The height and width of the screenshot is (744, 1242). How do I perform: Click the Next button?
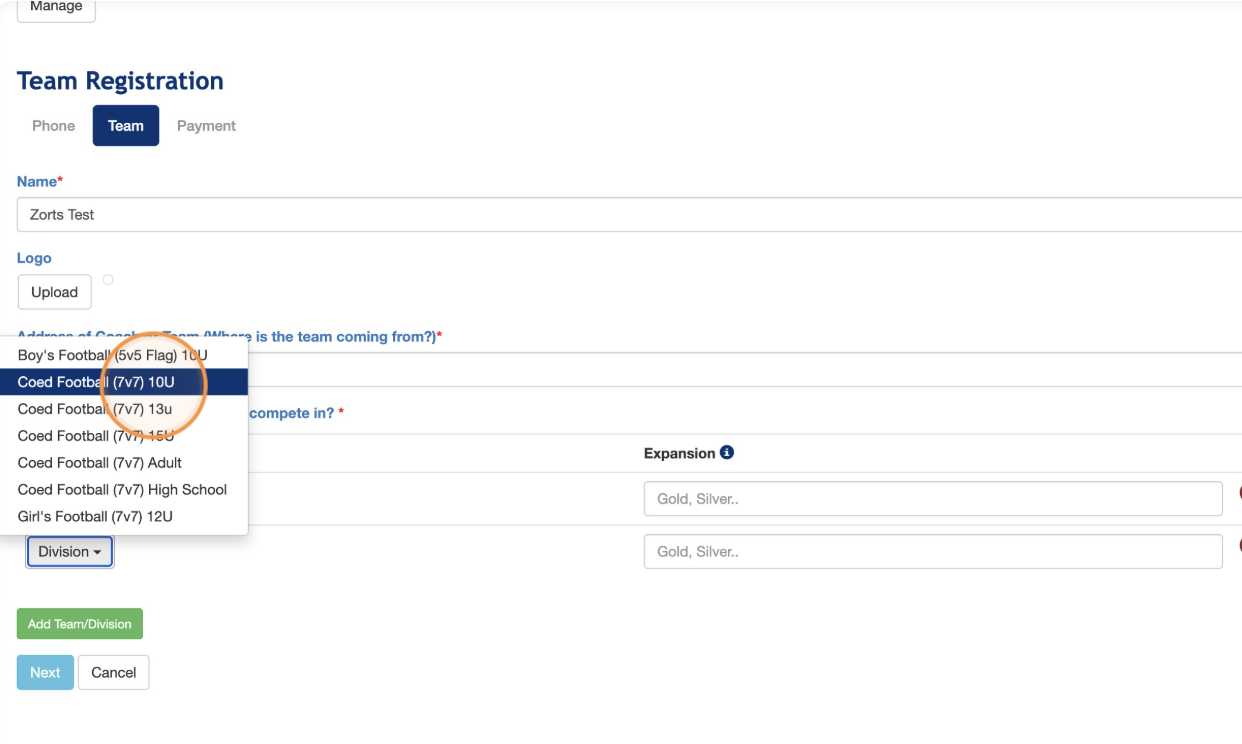[x=45, y=673]
